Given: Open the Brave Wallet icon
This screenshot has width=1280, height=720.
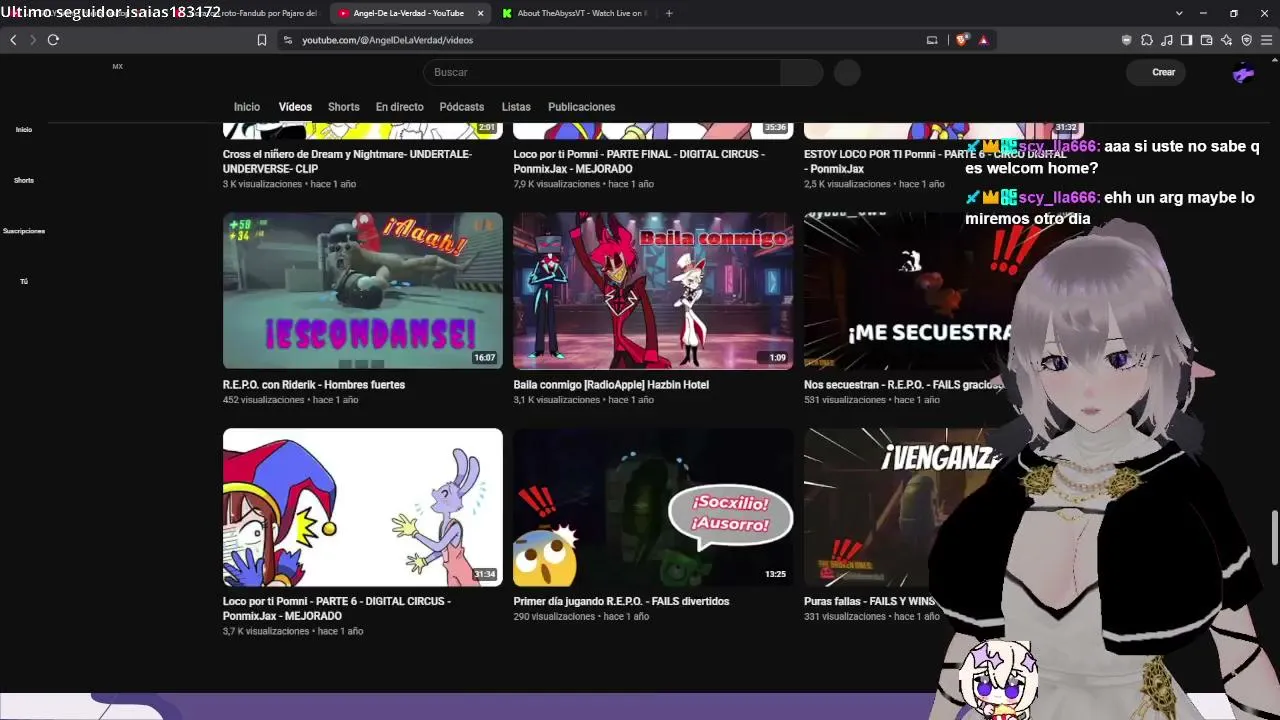Looking at the screenshot, I should point(1206,40).
